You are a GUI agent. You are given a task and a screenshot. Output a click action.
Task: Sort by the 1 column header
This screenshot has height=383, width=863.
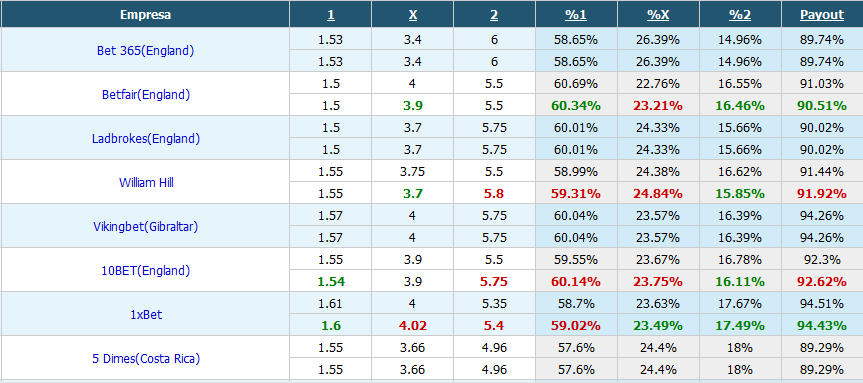click(330, 15)
